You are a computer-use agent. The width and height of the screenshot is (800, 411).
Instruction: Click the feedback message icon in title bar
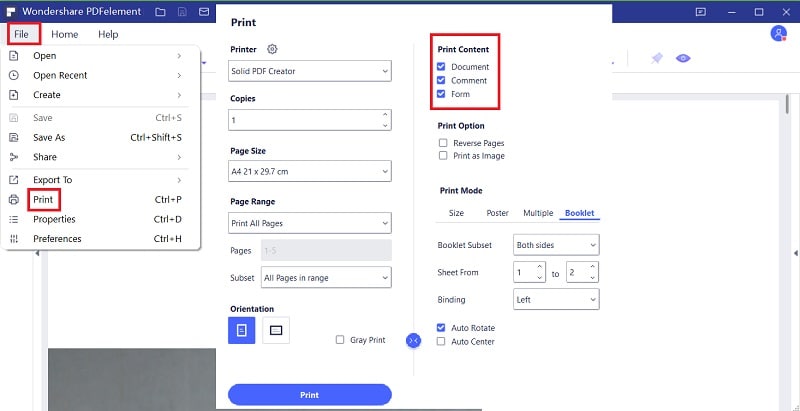pos(701,12)
